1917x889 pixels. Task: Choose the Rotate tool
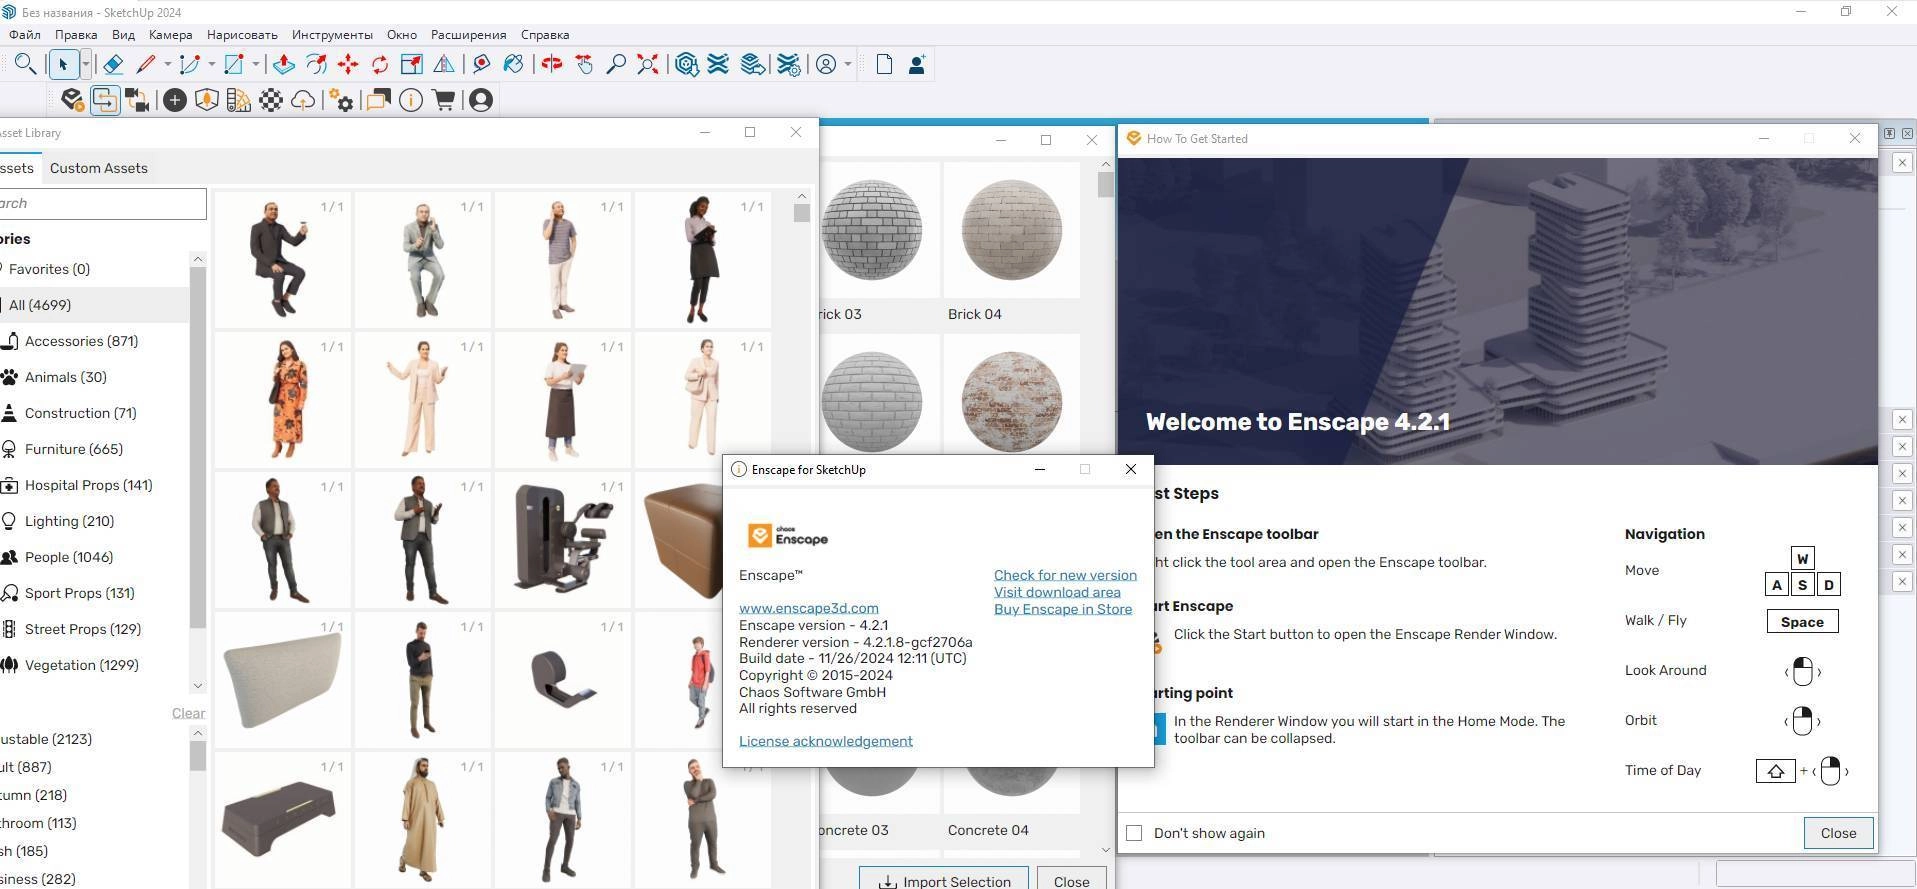coord(380,65)
